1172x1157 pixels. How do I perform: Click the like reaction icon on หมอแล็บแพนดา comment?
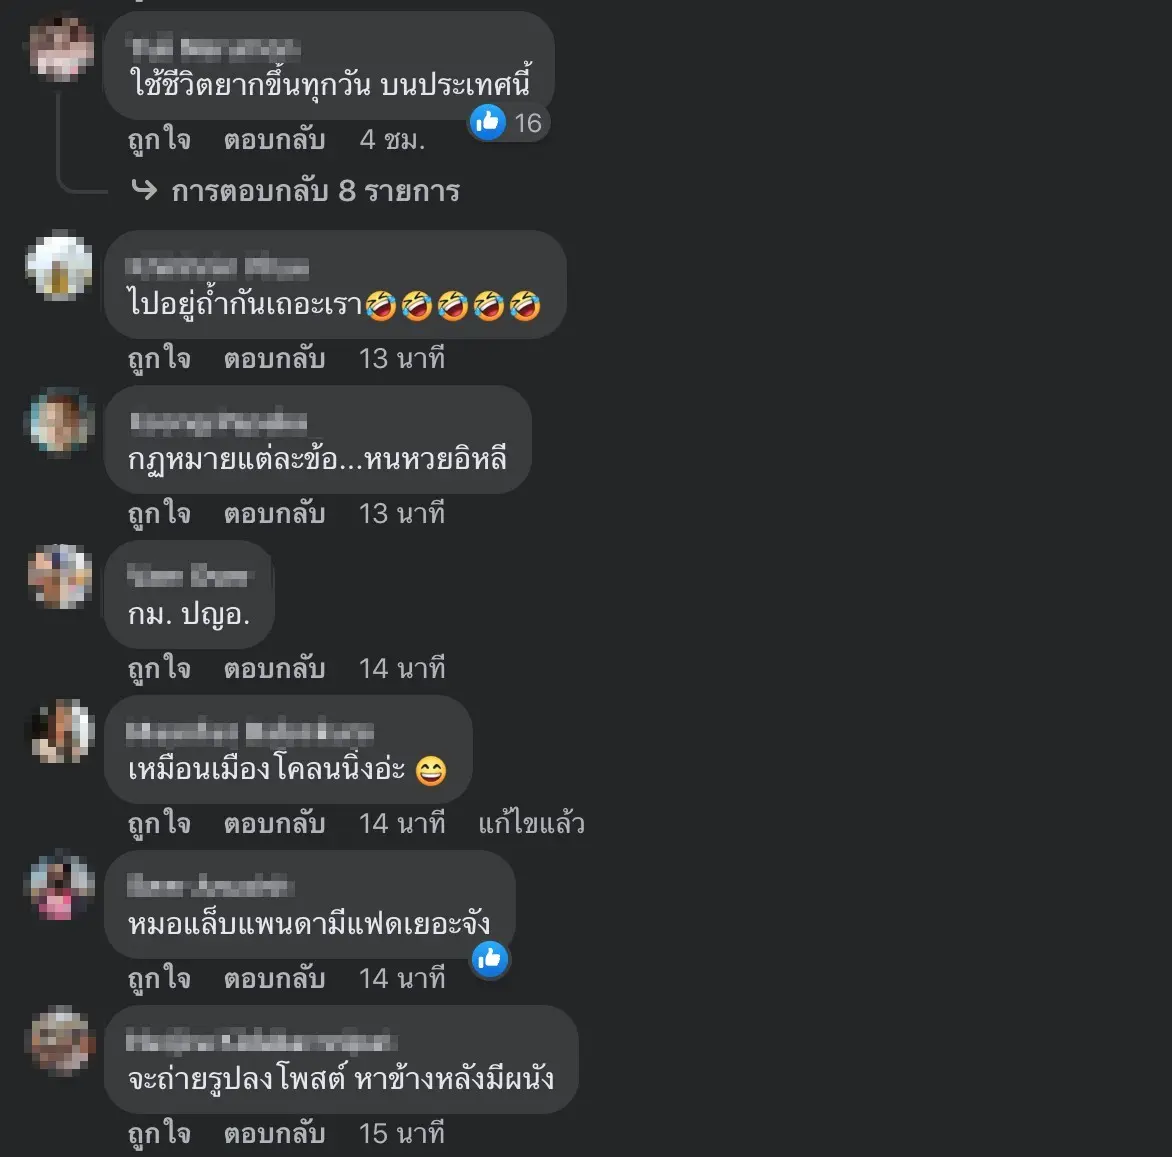[490, 958]
